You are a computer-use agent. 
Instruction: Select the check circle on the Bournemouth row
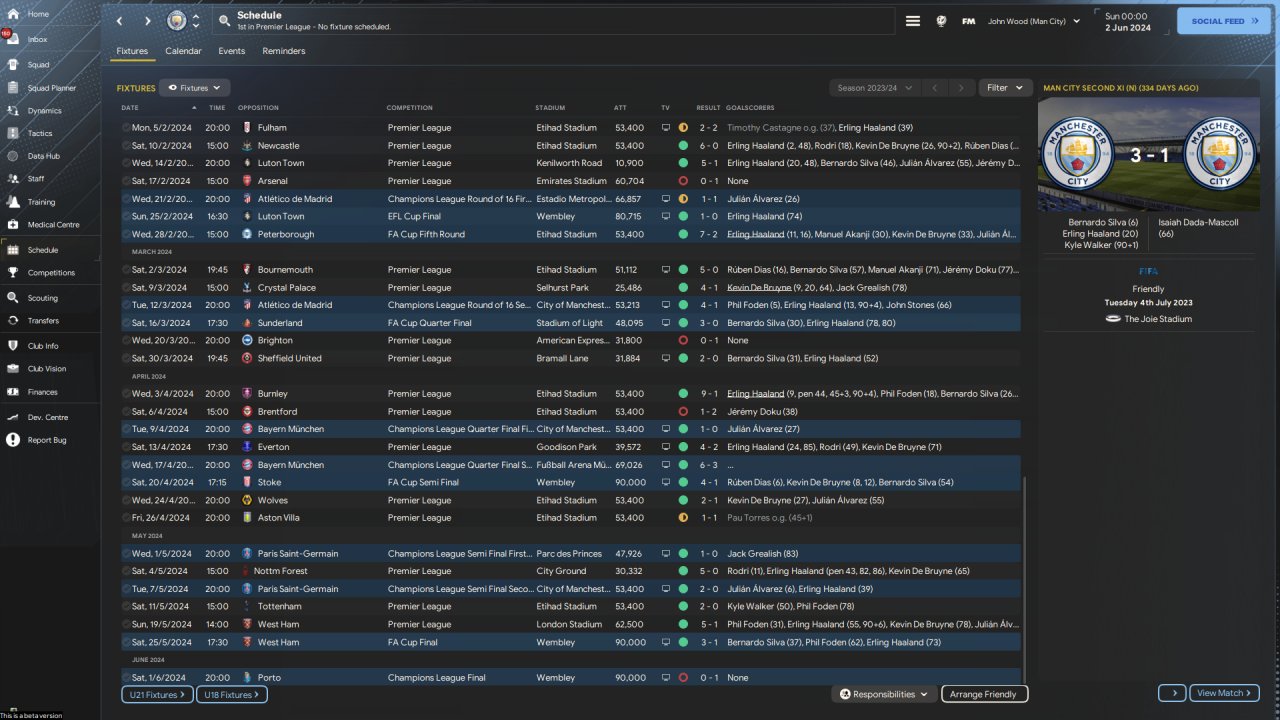[126, 270]
